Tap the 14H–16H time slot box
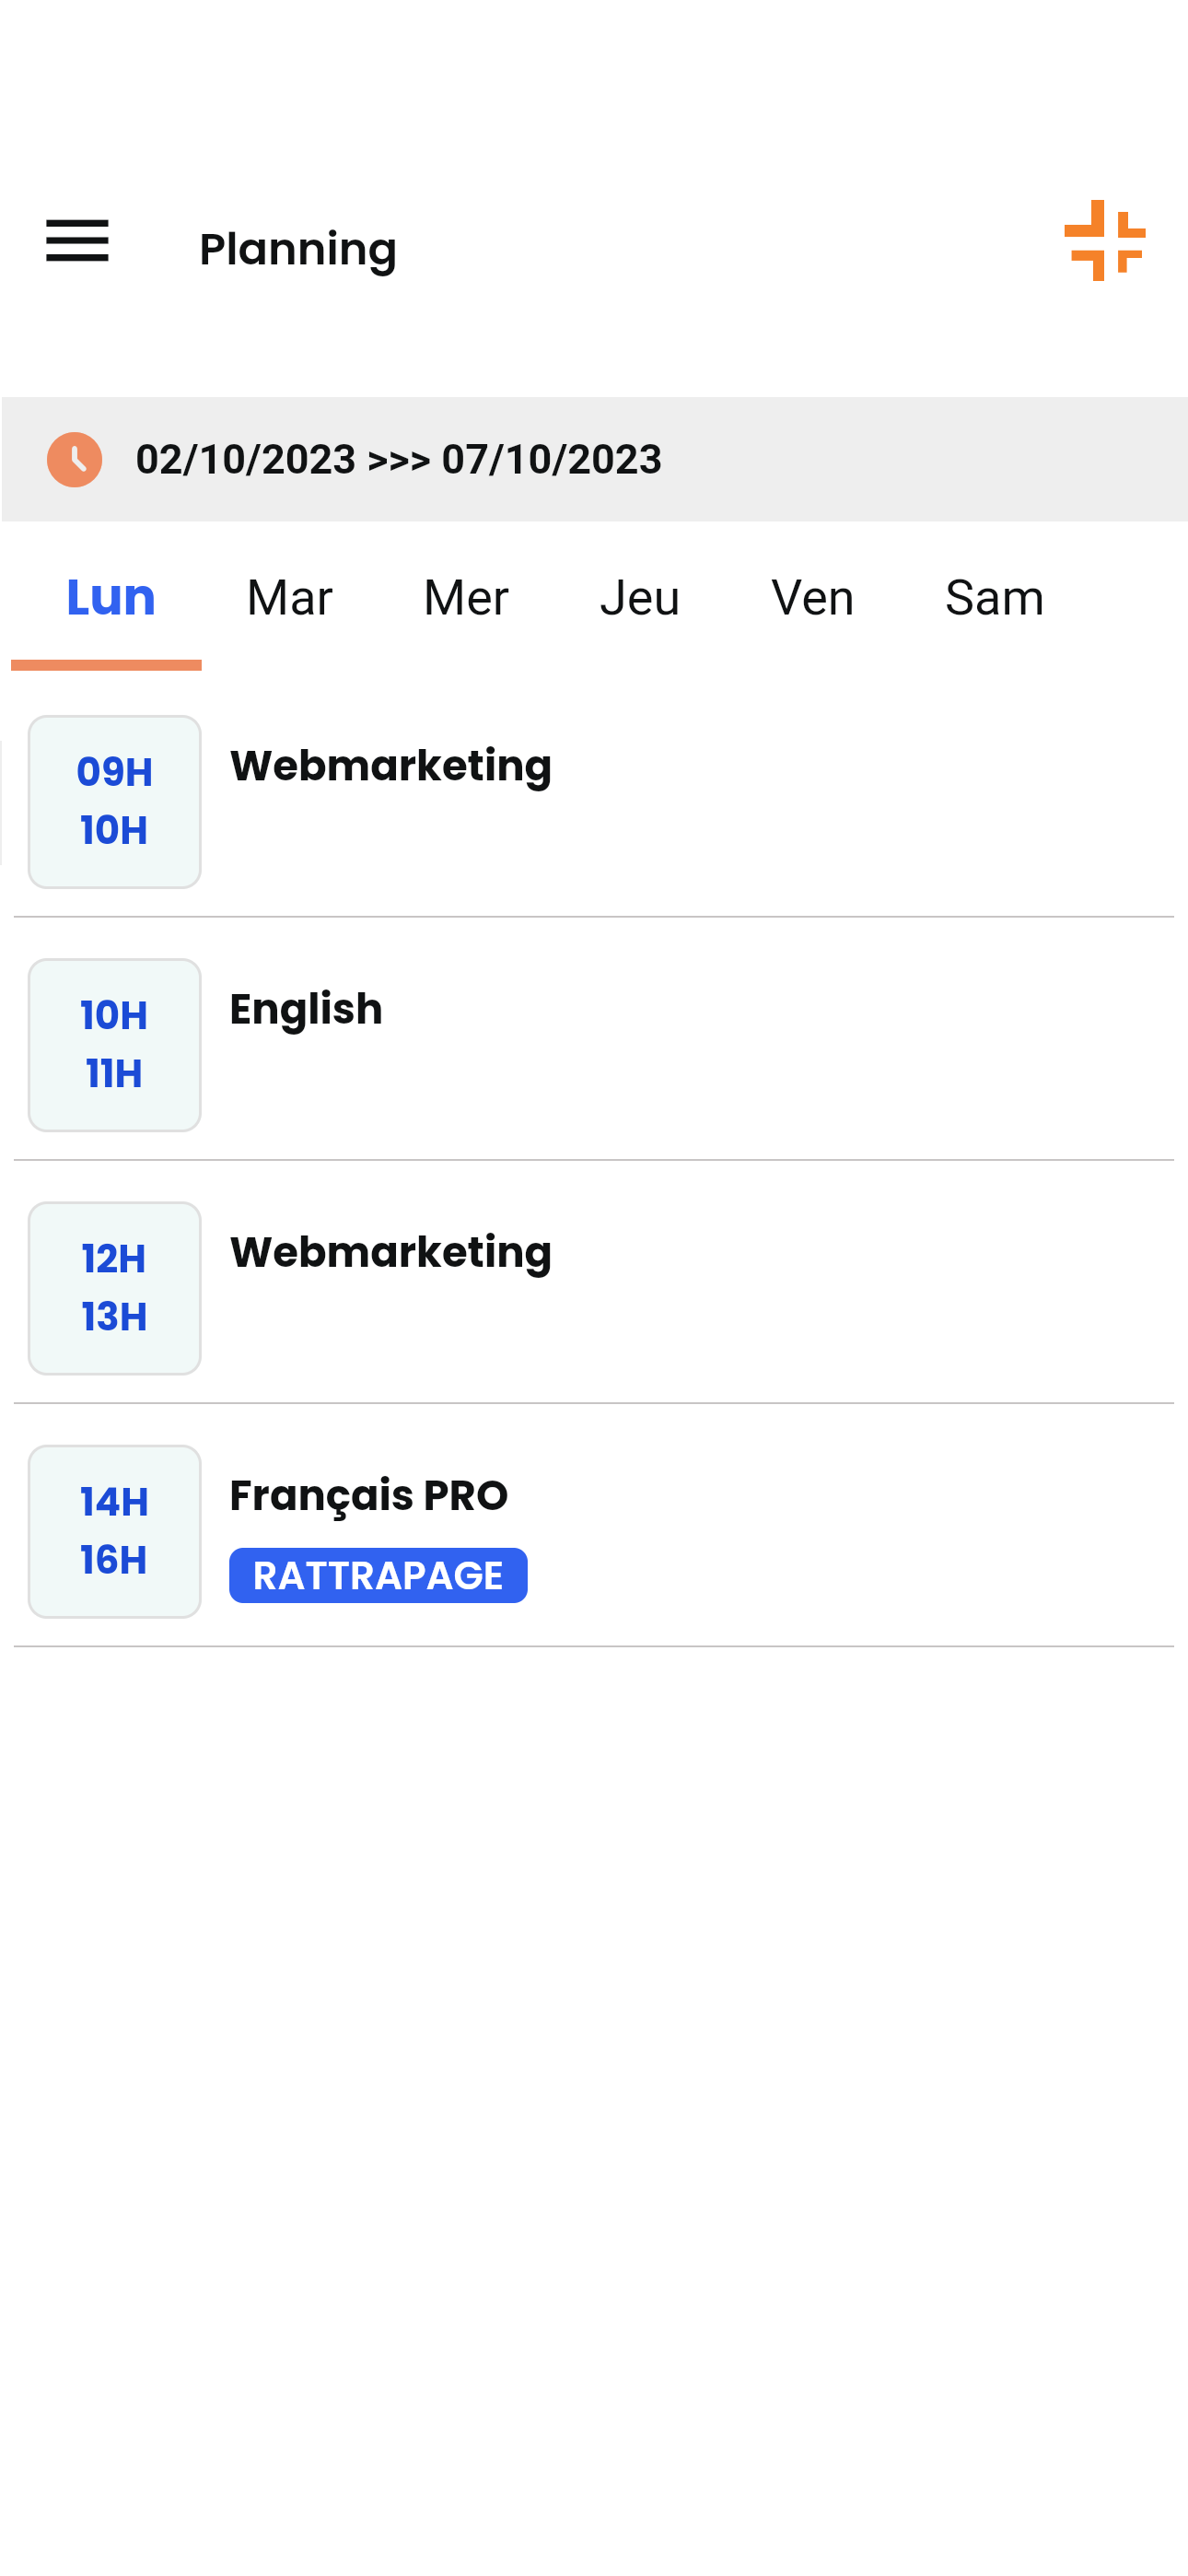1188x2576 pixels. [x=114, y=1531]
